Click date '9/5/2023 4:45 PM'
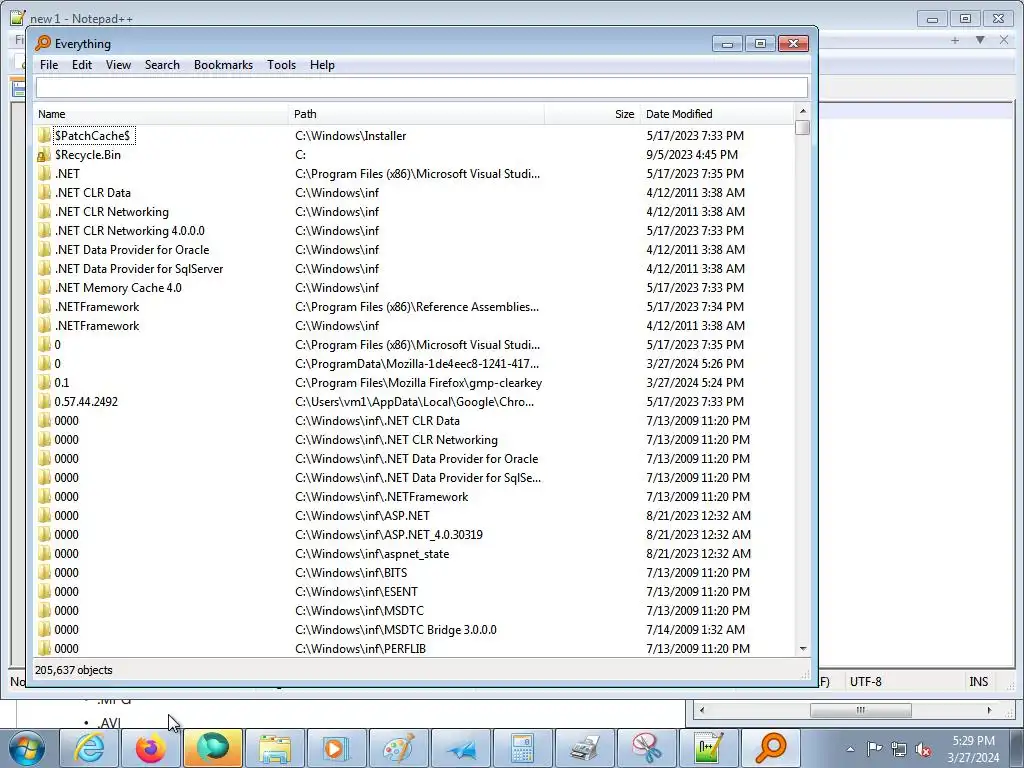This screenshot has height=768, width=1024. (692, 155)
